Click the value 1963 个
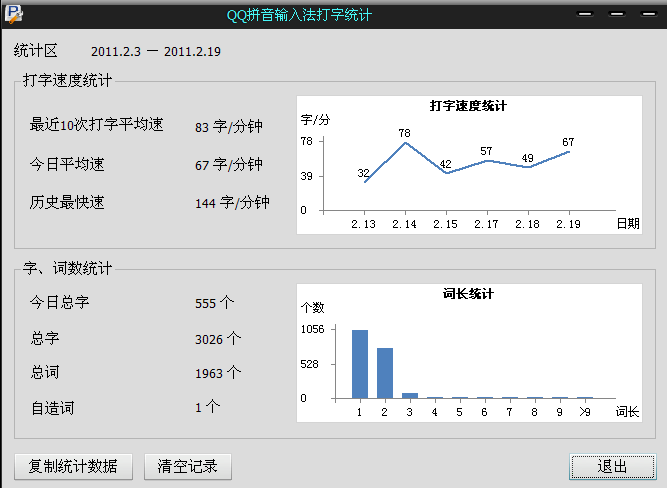 (218, 373)
